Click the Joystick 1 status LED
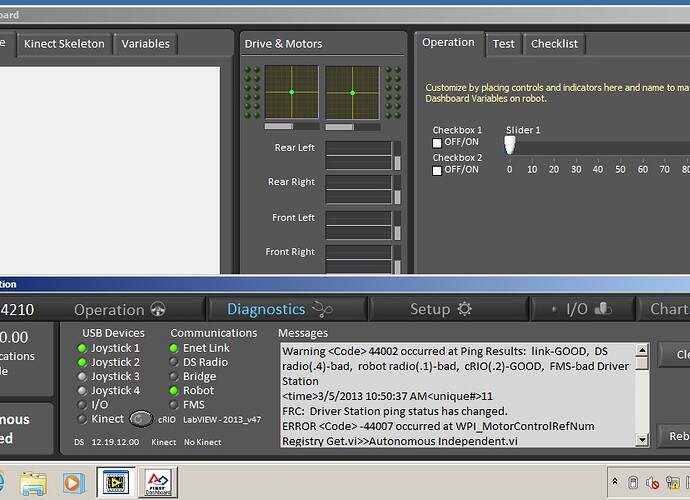The width and height of the screenshot is (690, 500). click(x=82, y=348)
